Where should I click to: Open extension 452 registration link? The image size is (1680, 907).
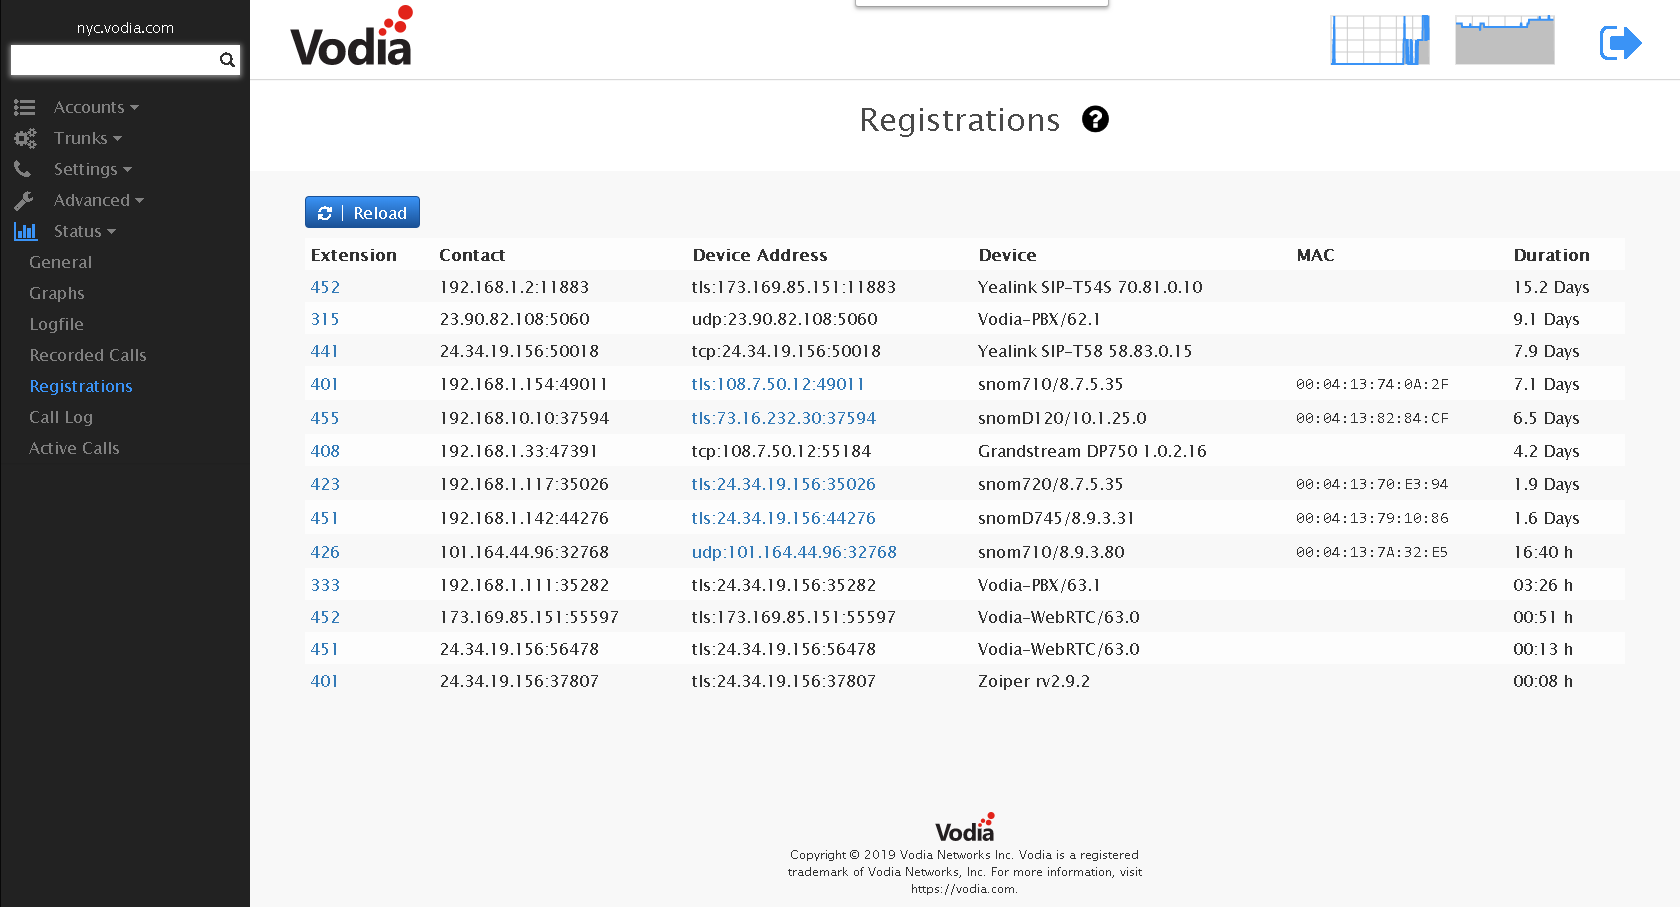(x=325, y=287)
